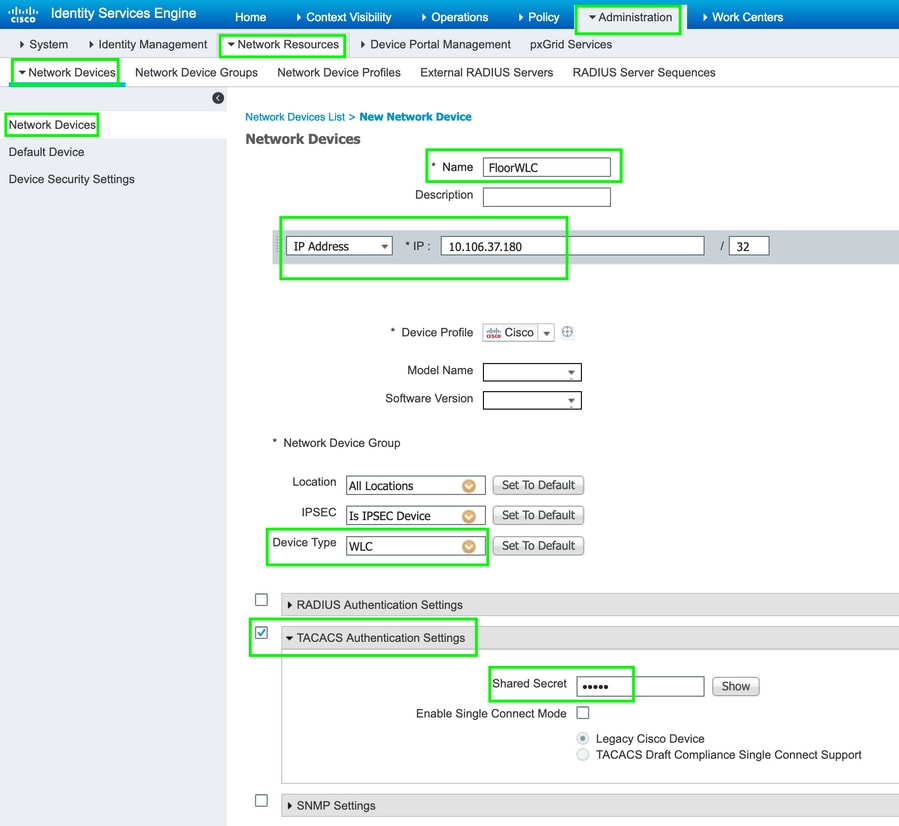
Task: Set Location to default
Action: [x=538, y=485]
